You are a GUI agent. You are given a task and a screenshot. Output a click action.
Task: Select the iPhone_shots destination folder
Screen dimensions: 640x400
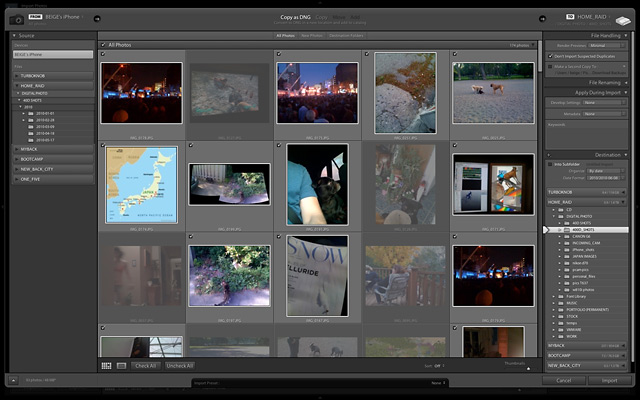[x=583, y=250]
